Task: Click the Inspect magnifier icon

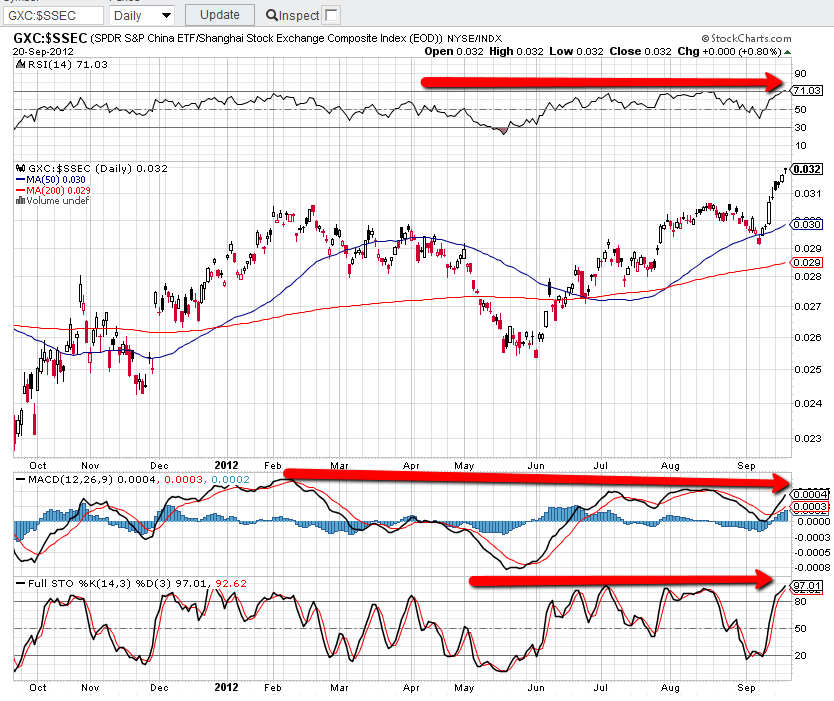Action: (271, 15)
